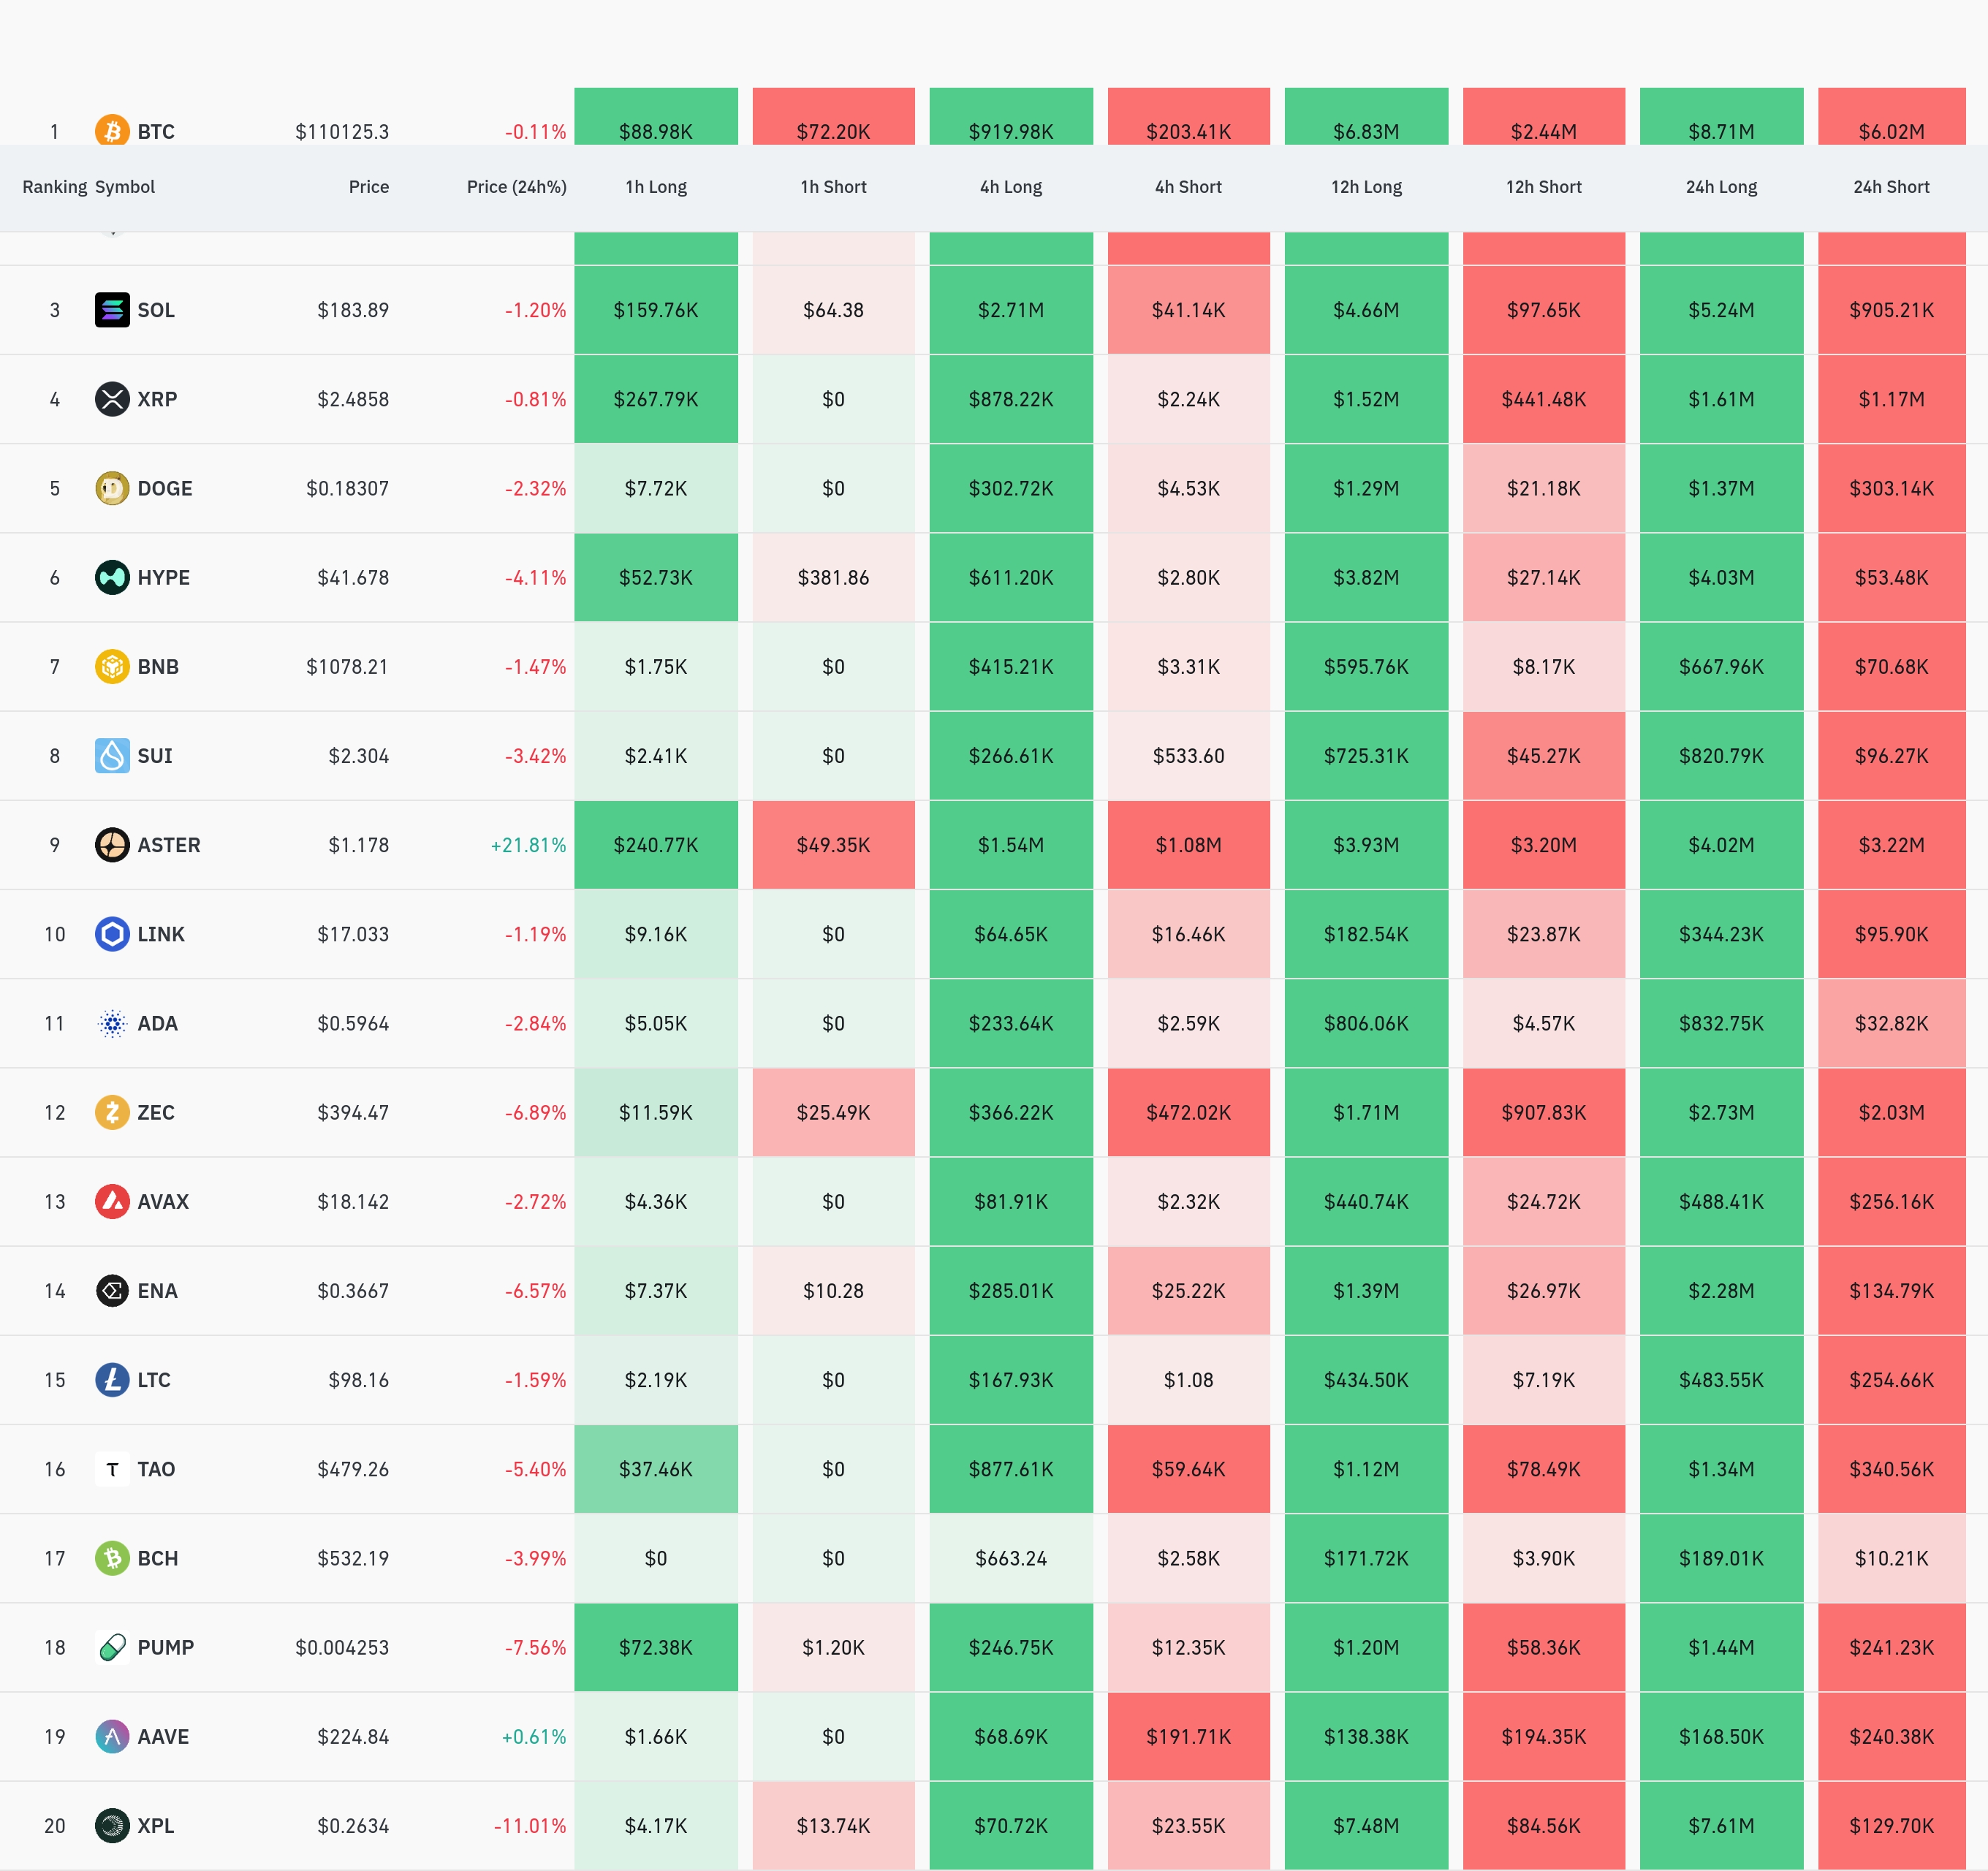Open the AVAX symbol link
The width and height of the screenshot is (1988, 1871).
[x=162, y=1201]
